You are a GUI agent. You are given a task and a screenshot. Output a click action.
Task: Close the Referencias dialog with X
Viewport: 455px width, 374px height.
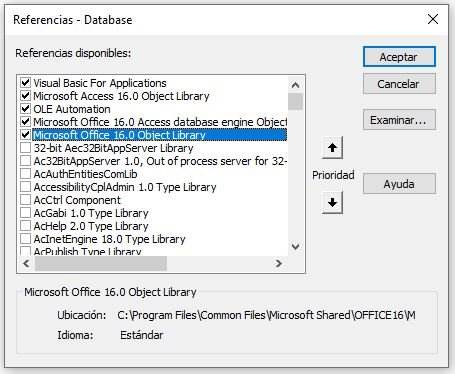(x=433, y=19)
